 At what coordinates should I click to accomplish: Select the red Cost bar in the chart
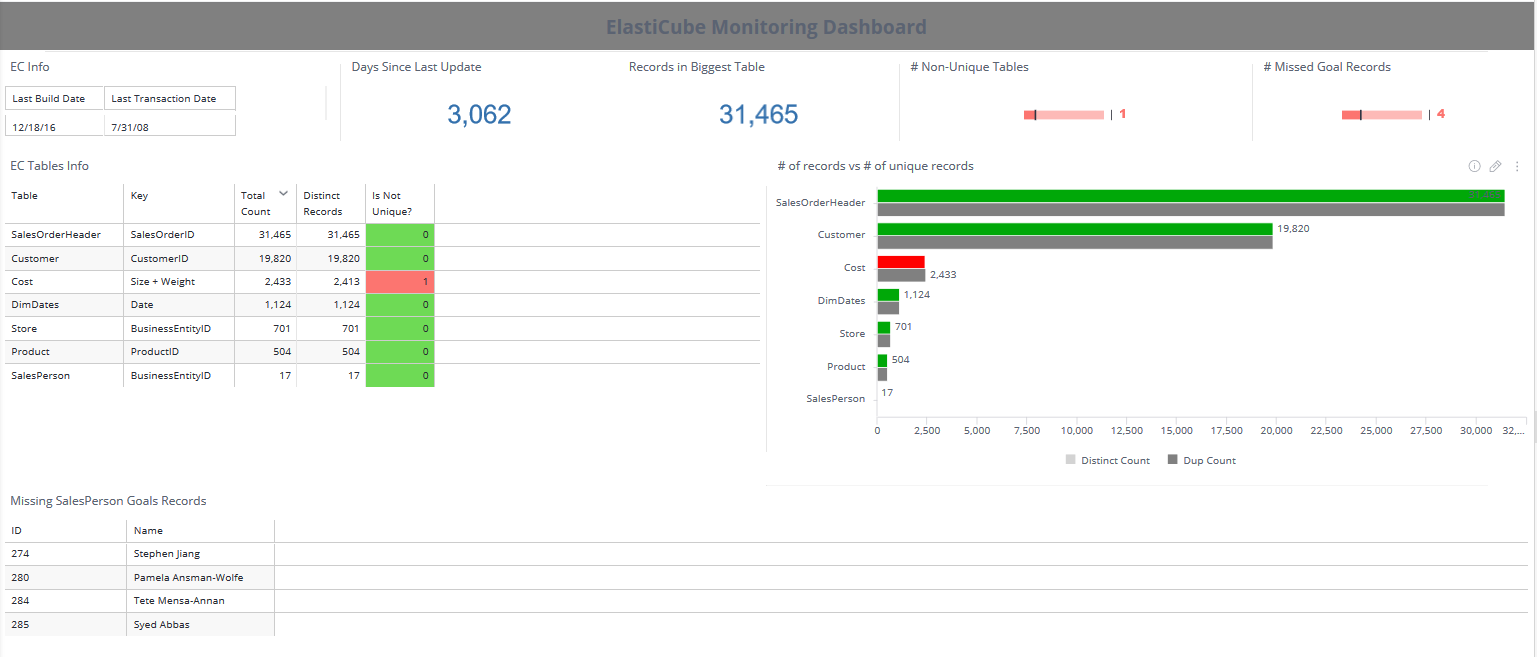pos(900,261)
